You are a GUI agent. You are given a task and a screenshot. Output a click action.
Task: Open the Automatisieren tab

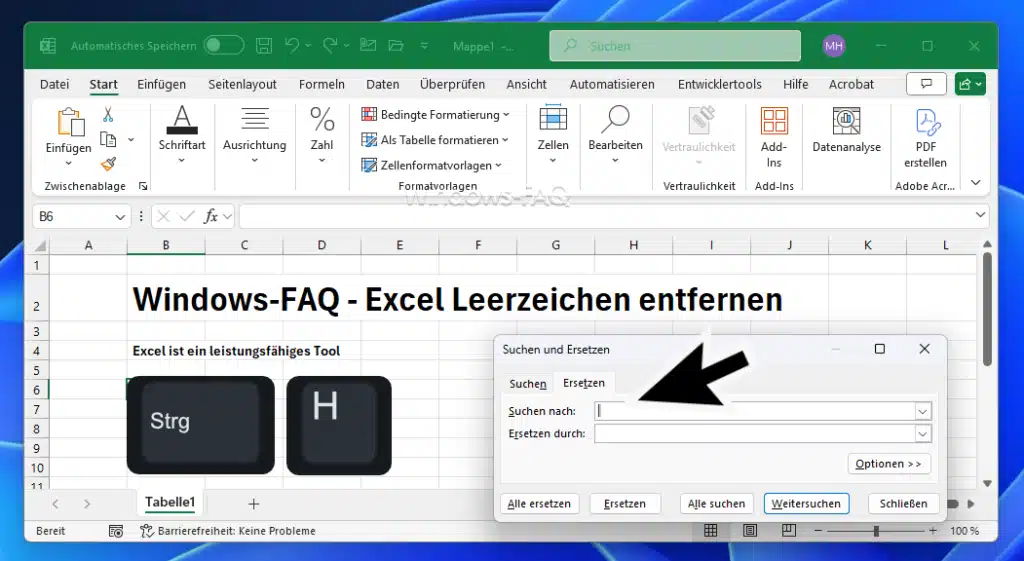coord(612,84)
